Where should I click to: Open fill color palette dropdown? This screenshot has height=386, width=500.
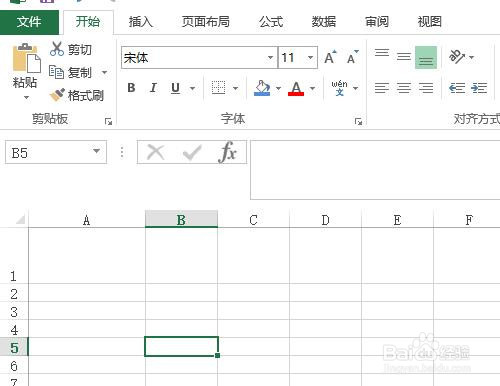click(279, 88)
